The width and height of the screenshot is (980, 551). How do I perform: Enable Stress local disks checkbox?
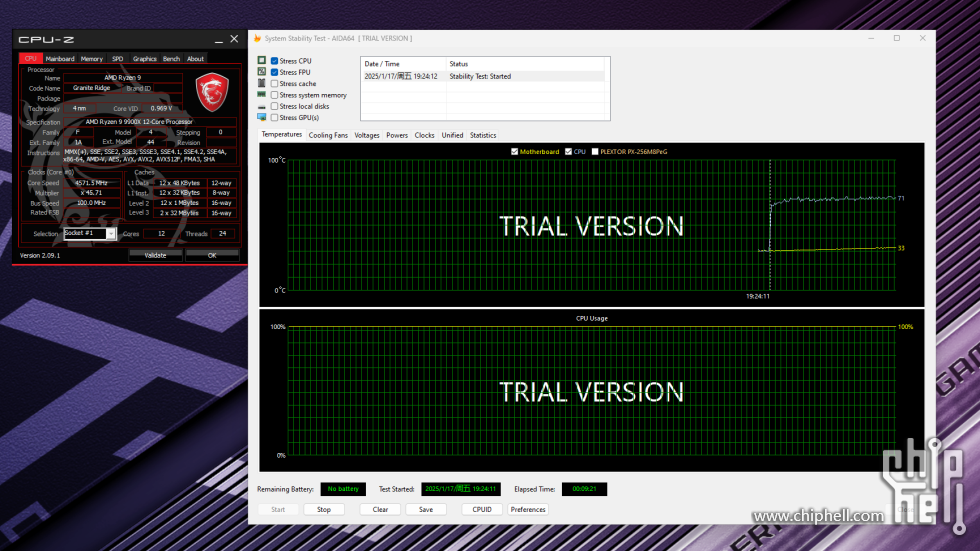(x=274, y=106)
